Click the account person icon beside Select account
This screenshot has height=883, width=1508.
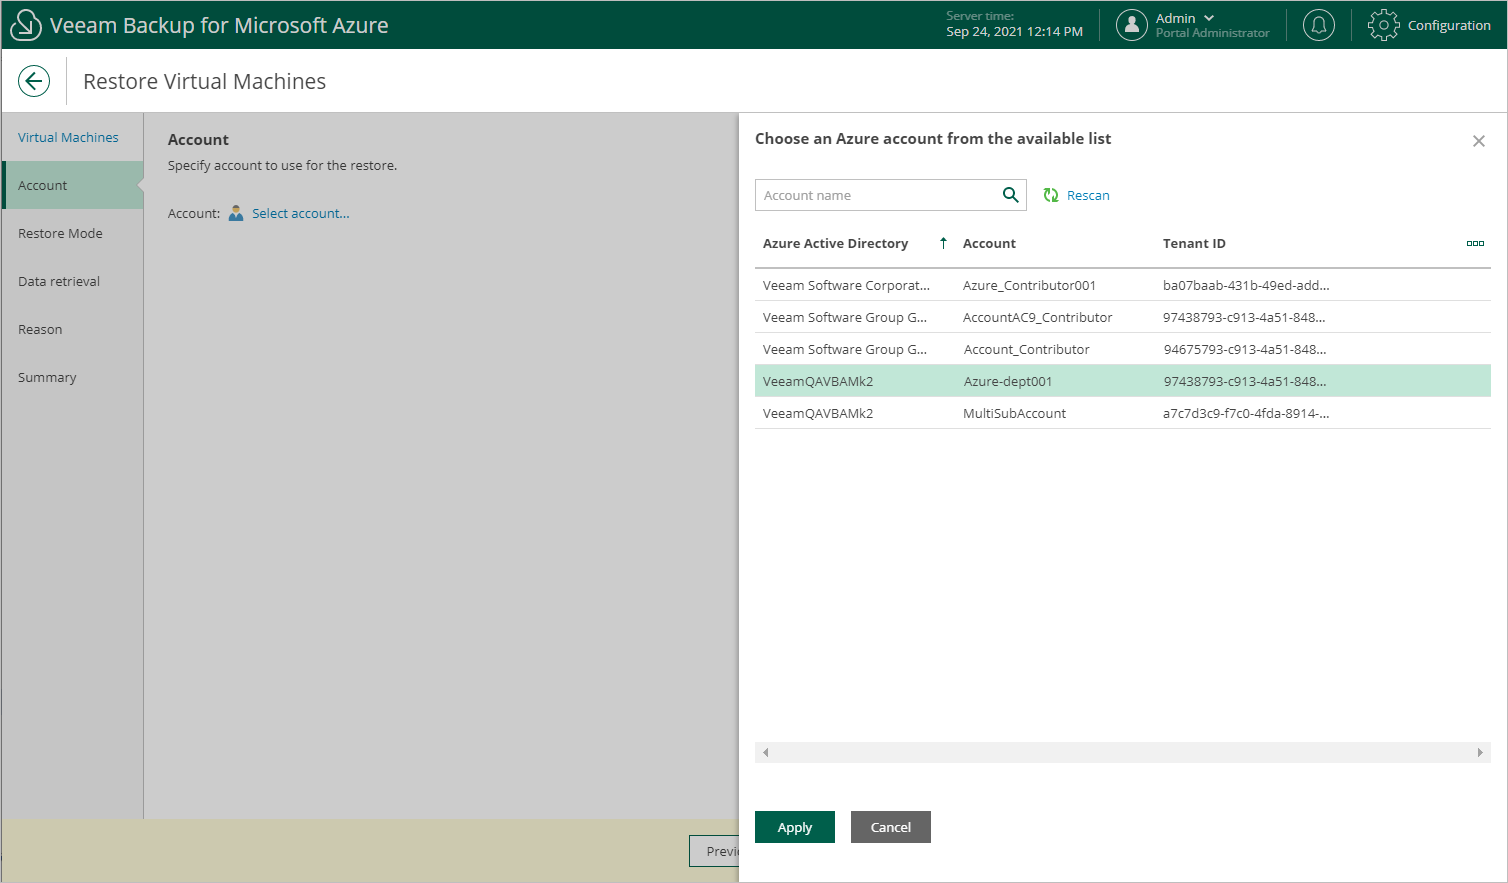[236, 213]
